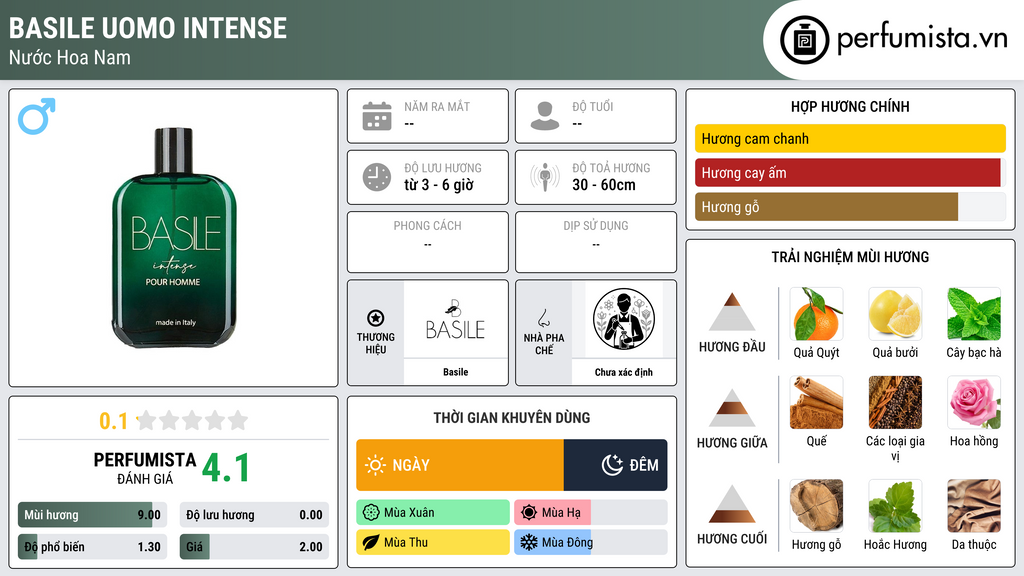1024x576 pixels.
Task: Click the perfumer illustration Chưa xác định
Action: [x=624, y=320]
